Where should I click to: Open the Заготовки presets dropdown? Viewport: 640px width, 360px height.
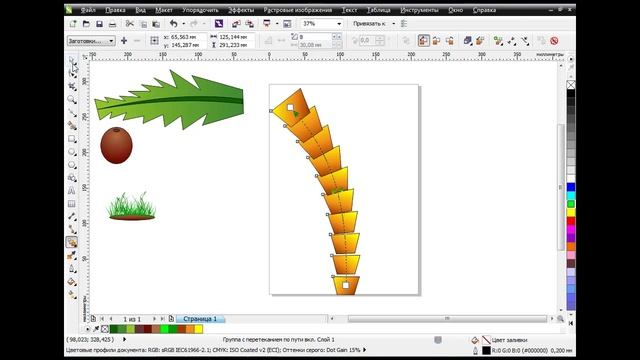point(91,41)
